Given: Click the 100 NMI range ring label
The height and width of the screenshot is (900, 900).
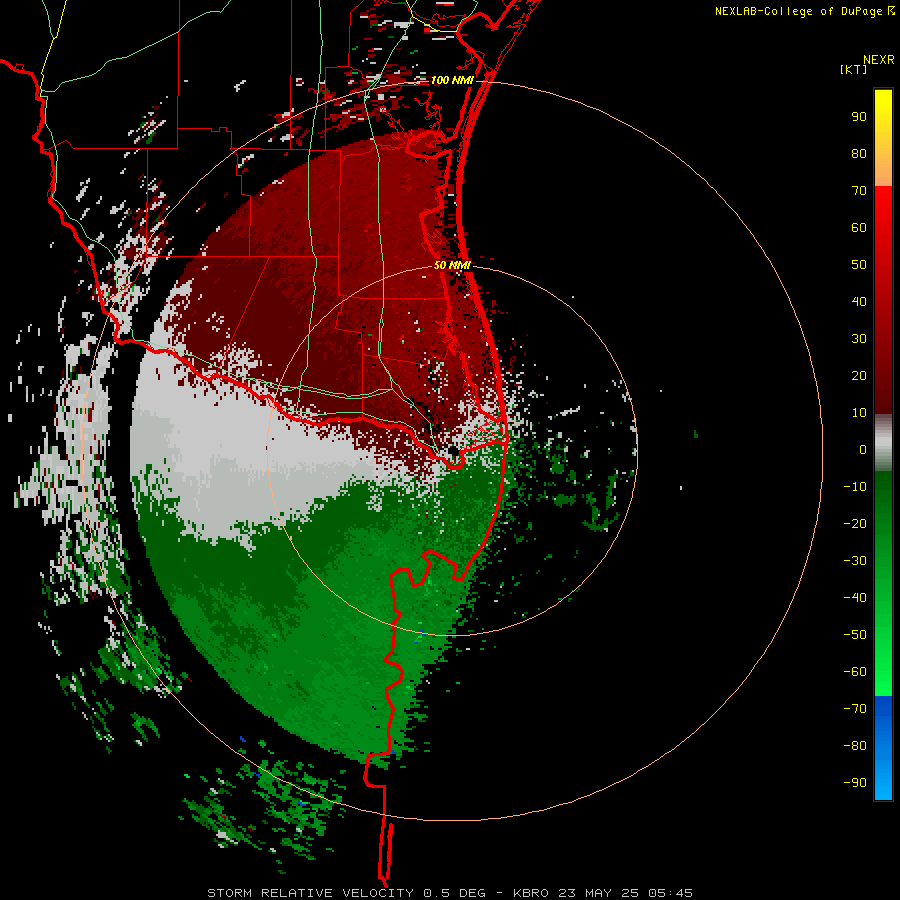Looking at the screenshot, I should click(452, 80).
